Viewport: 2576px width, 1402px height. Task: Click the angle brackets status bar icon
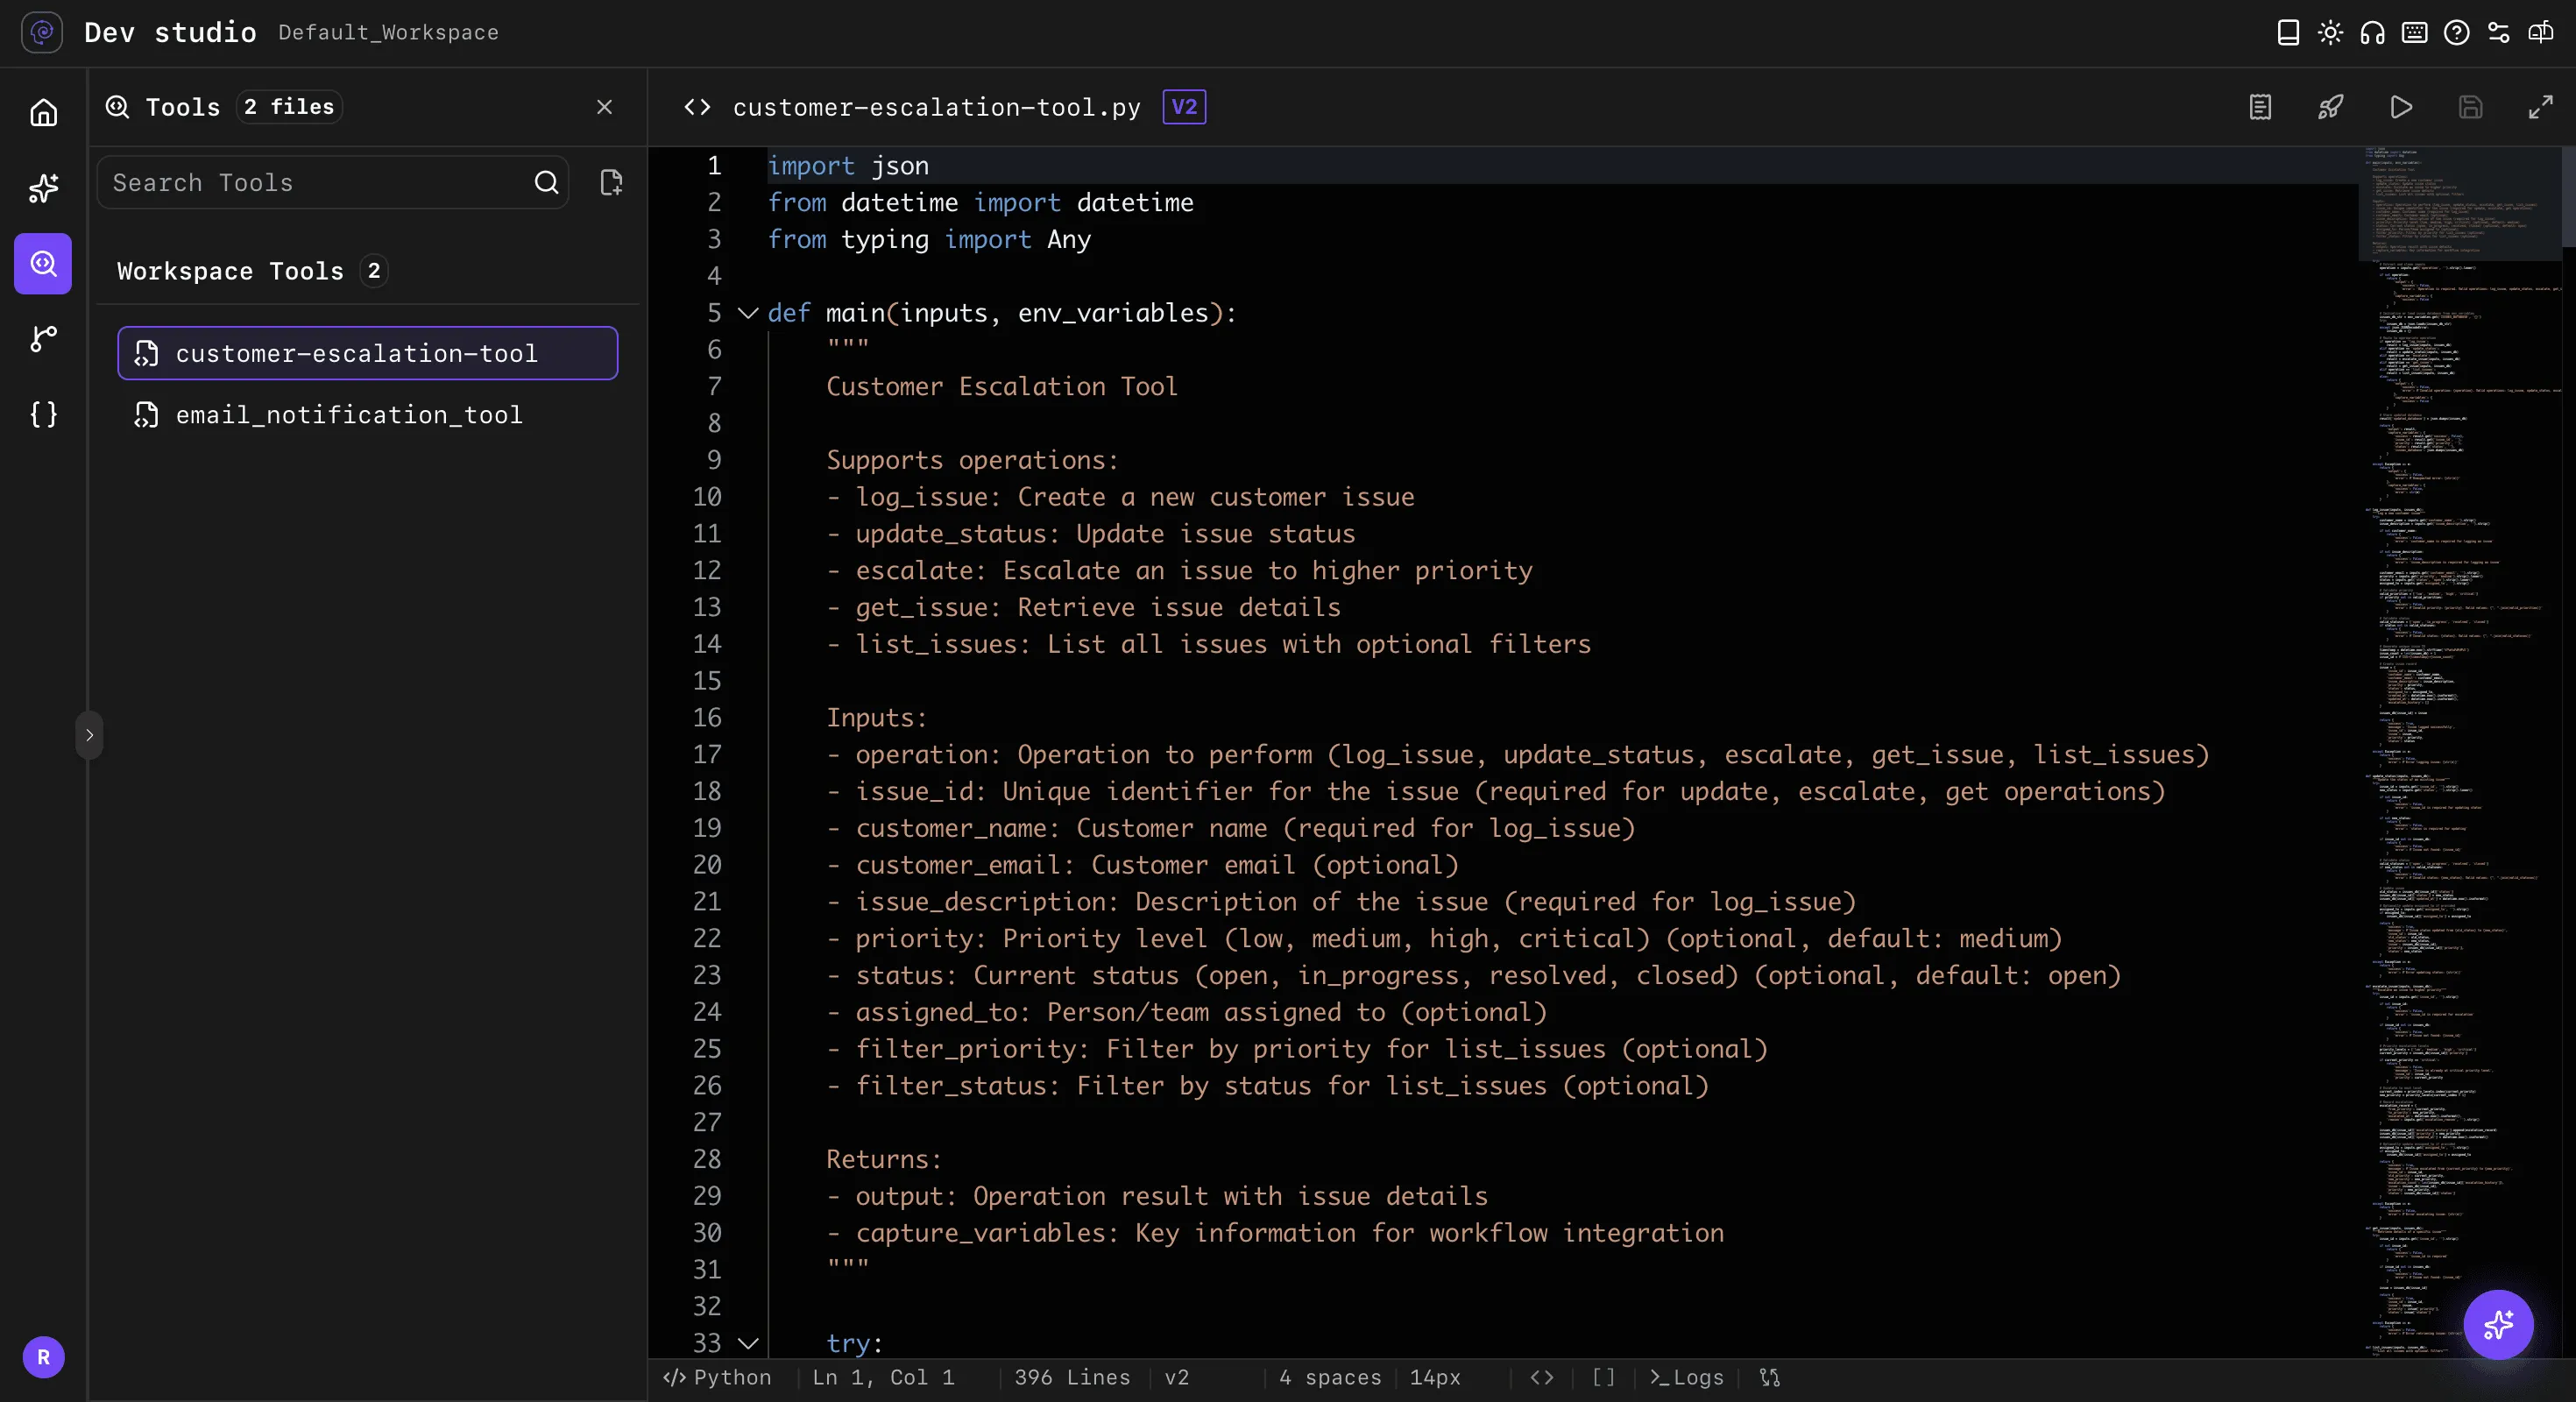point(1542,1378)
